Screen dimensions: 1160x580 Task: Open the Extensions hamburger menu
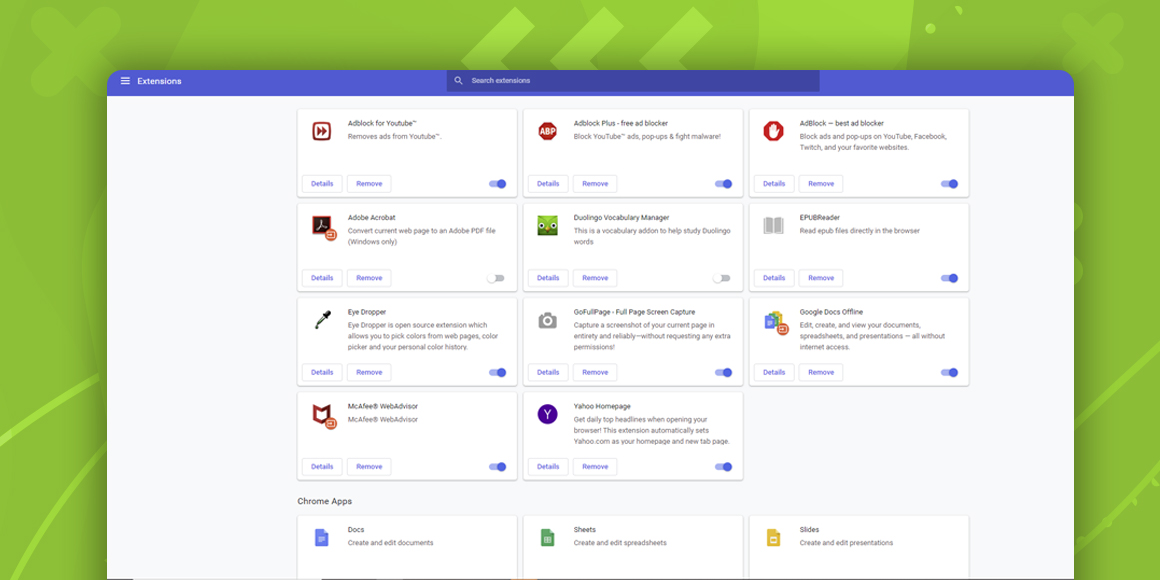125,81
